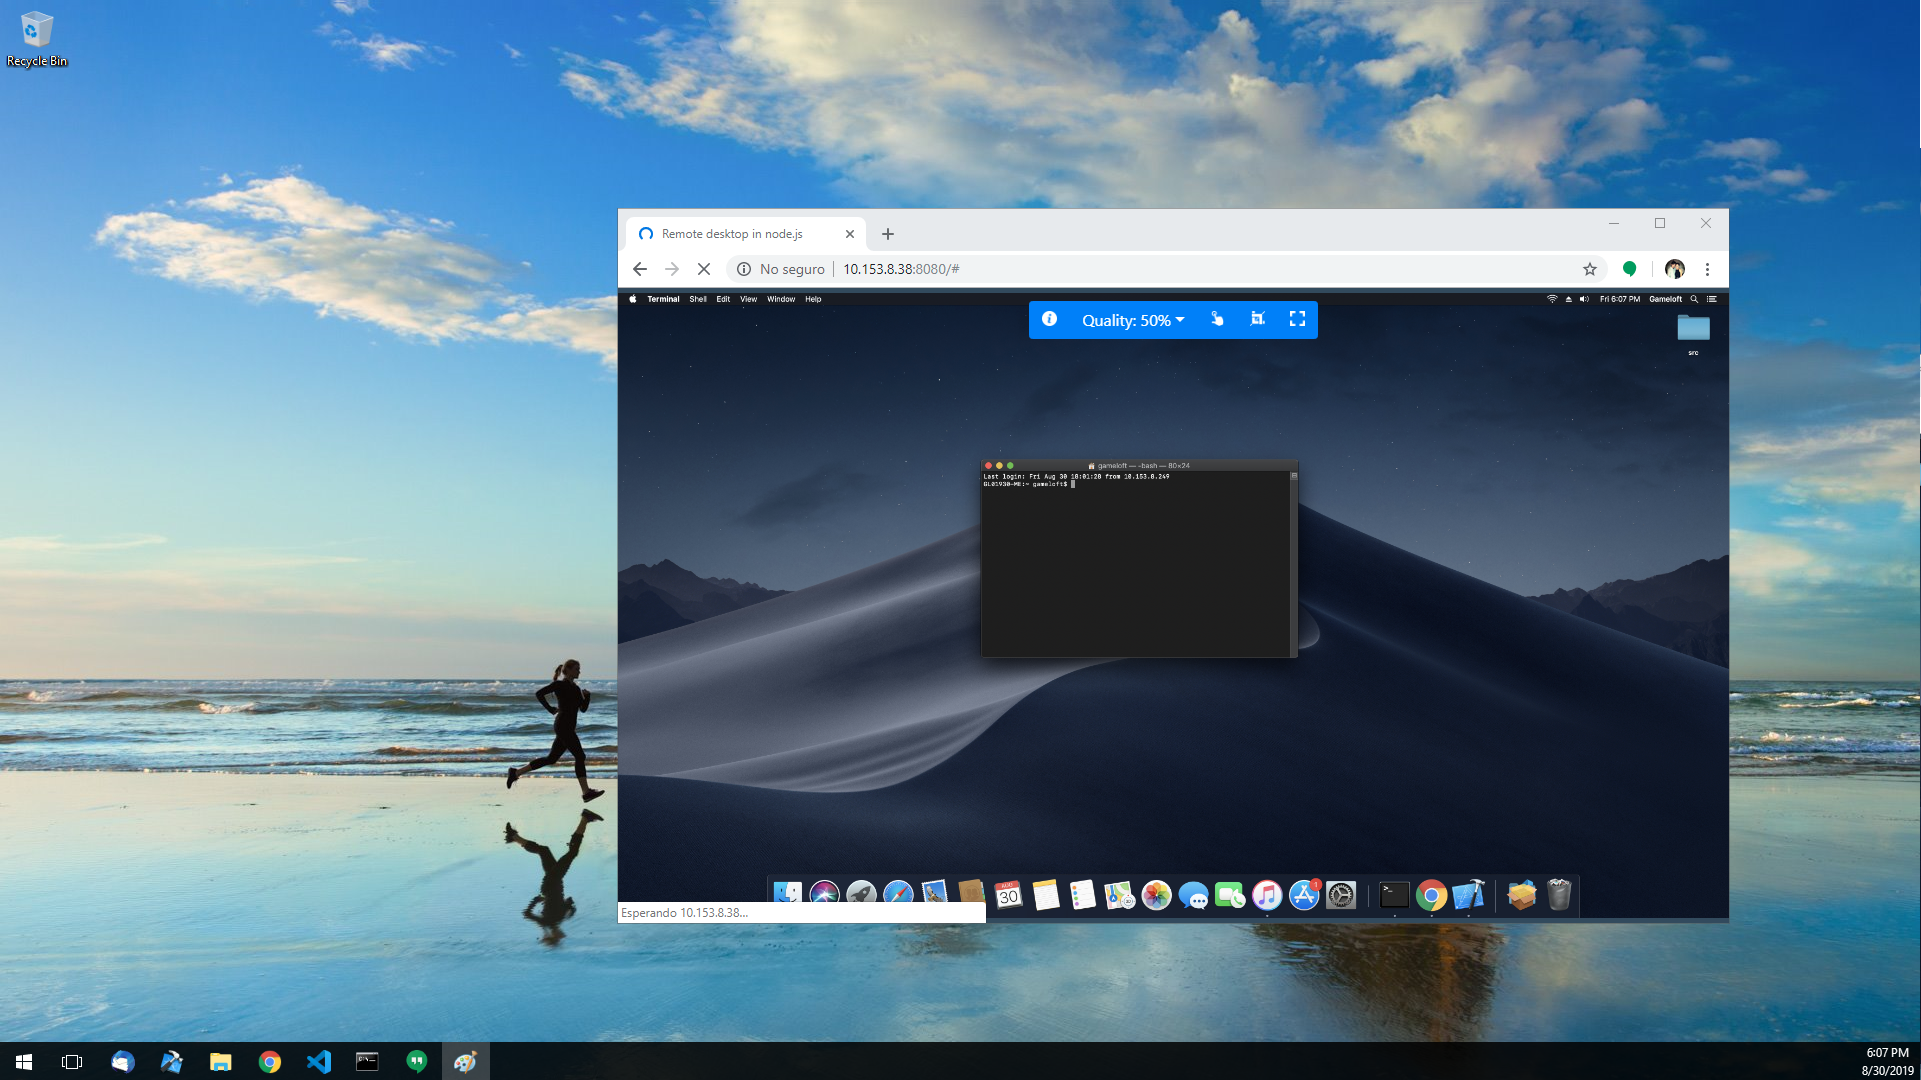Click the info icon in blue toolbar
The height and width of the screenshot is (1080, 1921).
pos(1049,319)
